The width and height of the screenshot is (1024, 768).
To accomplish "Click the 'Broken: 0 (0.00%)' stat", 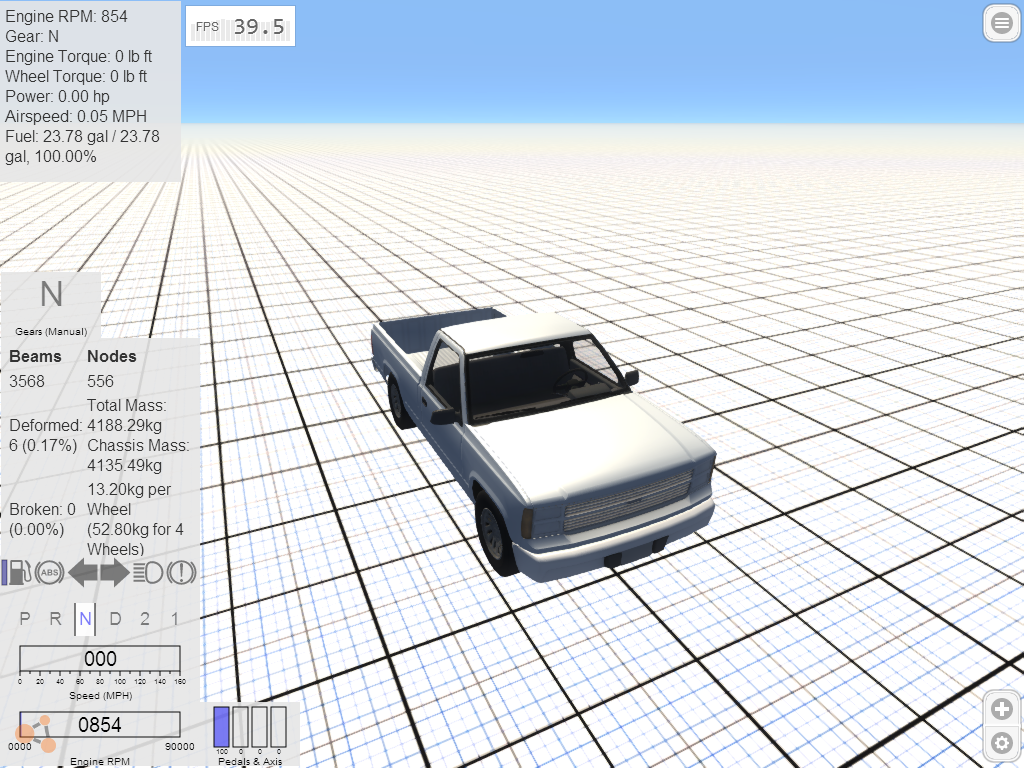I will click(42, 519).
